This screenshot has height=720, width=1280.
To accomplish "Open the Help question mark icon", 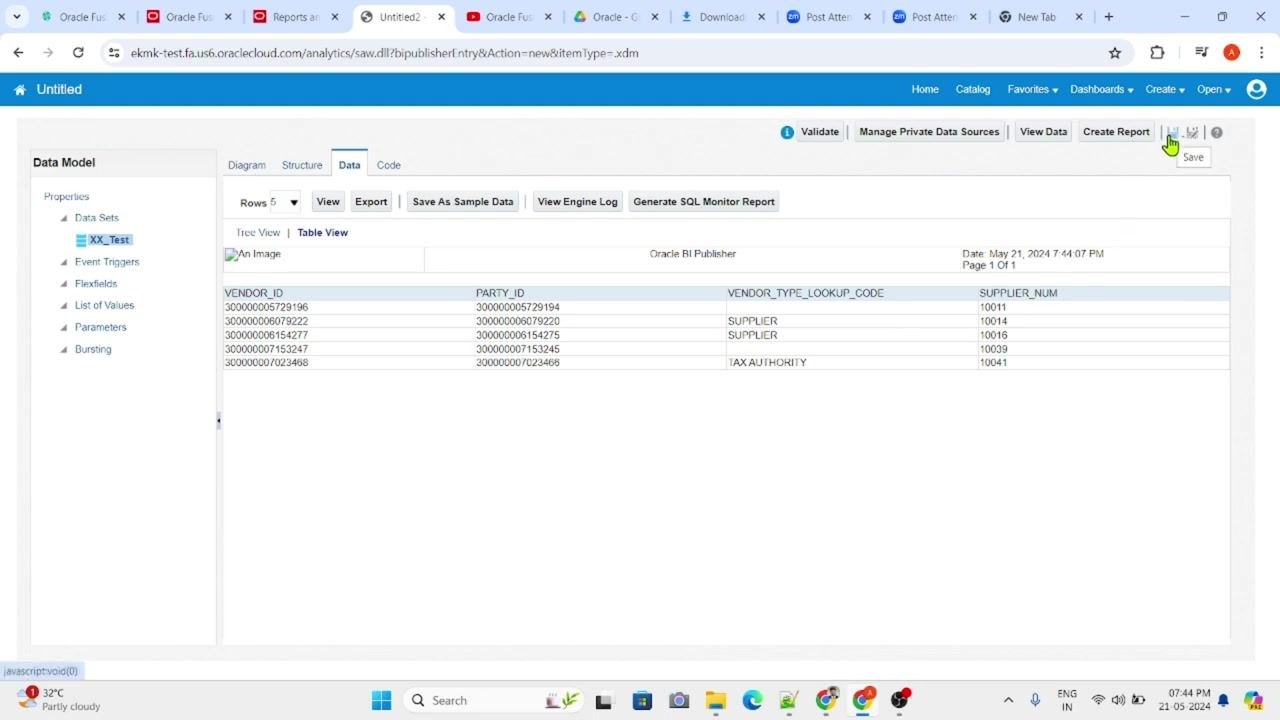I will coord(1217,132).
